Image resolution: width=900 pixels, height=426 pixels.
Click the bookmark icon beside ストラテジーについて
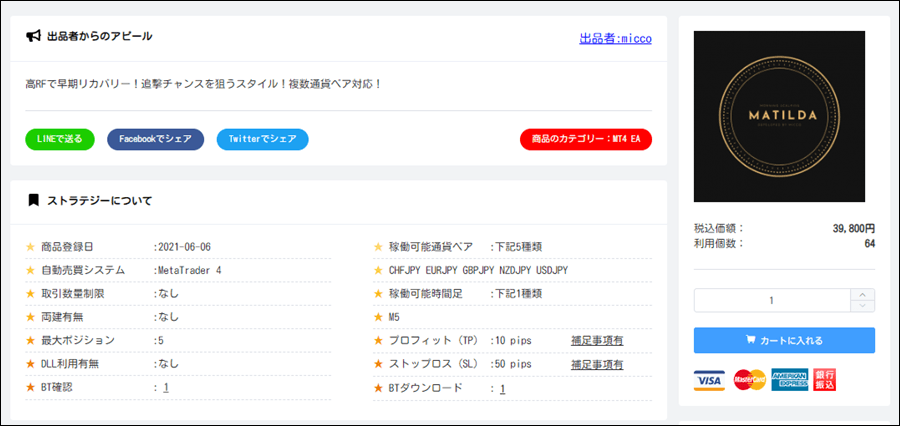click(x=33, y=200)
